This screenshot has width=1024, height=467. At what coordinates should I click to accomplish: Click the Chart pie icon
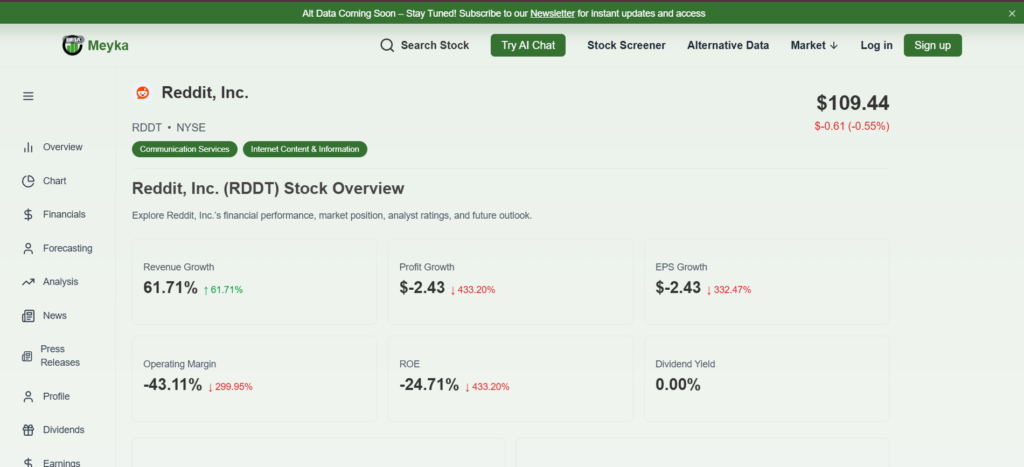28,181
